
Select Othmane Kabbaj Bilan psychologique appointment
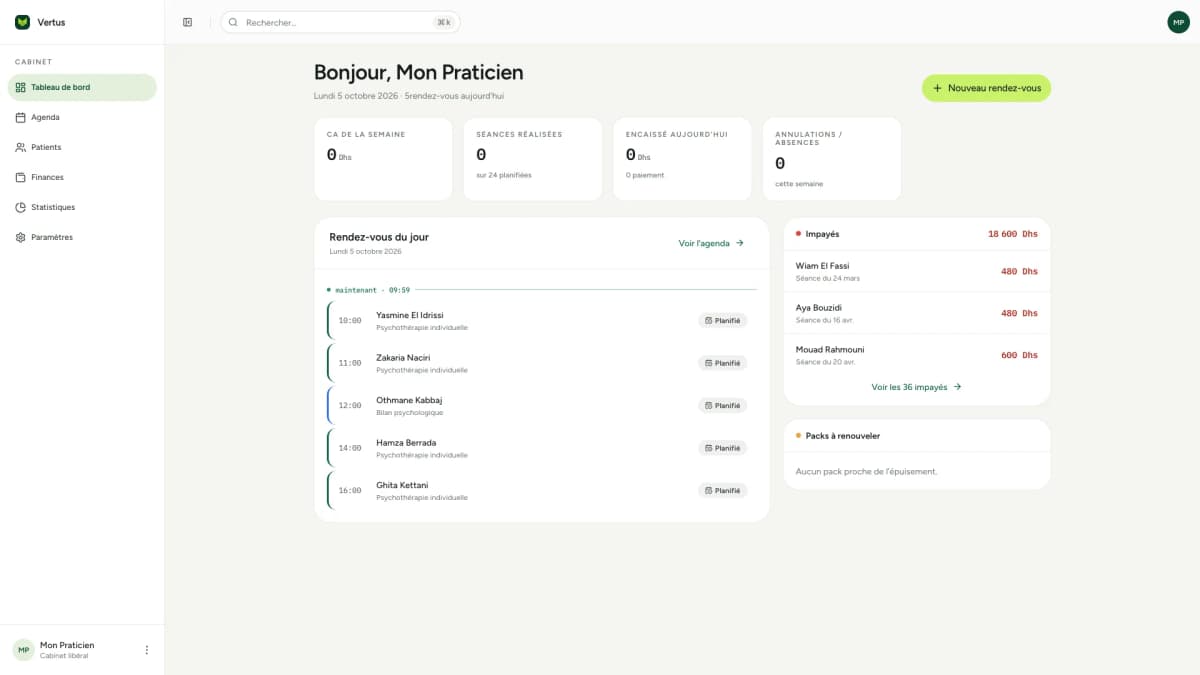541,406
